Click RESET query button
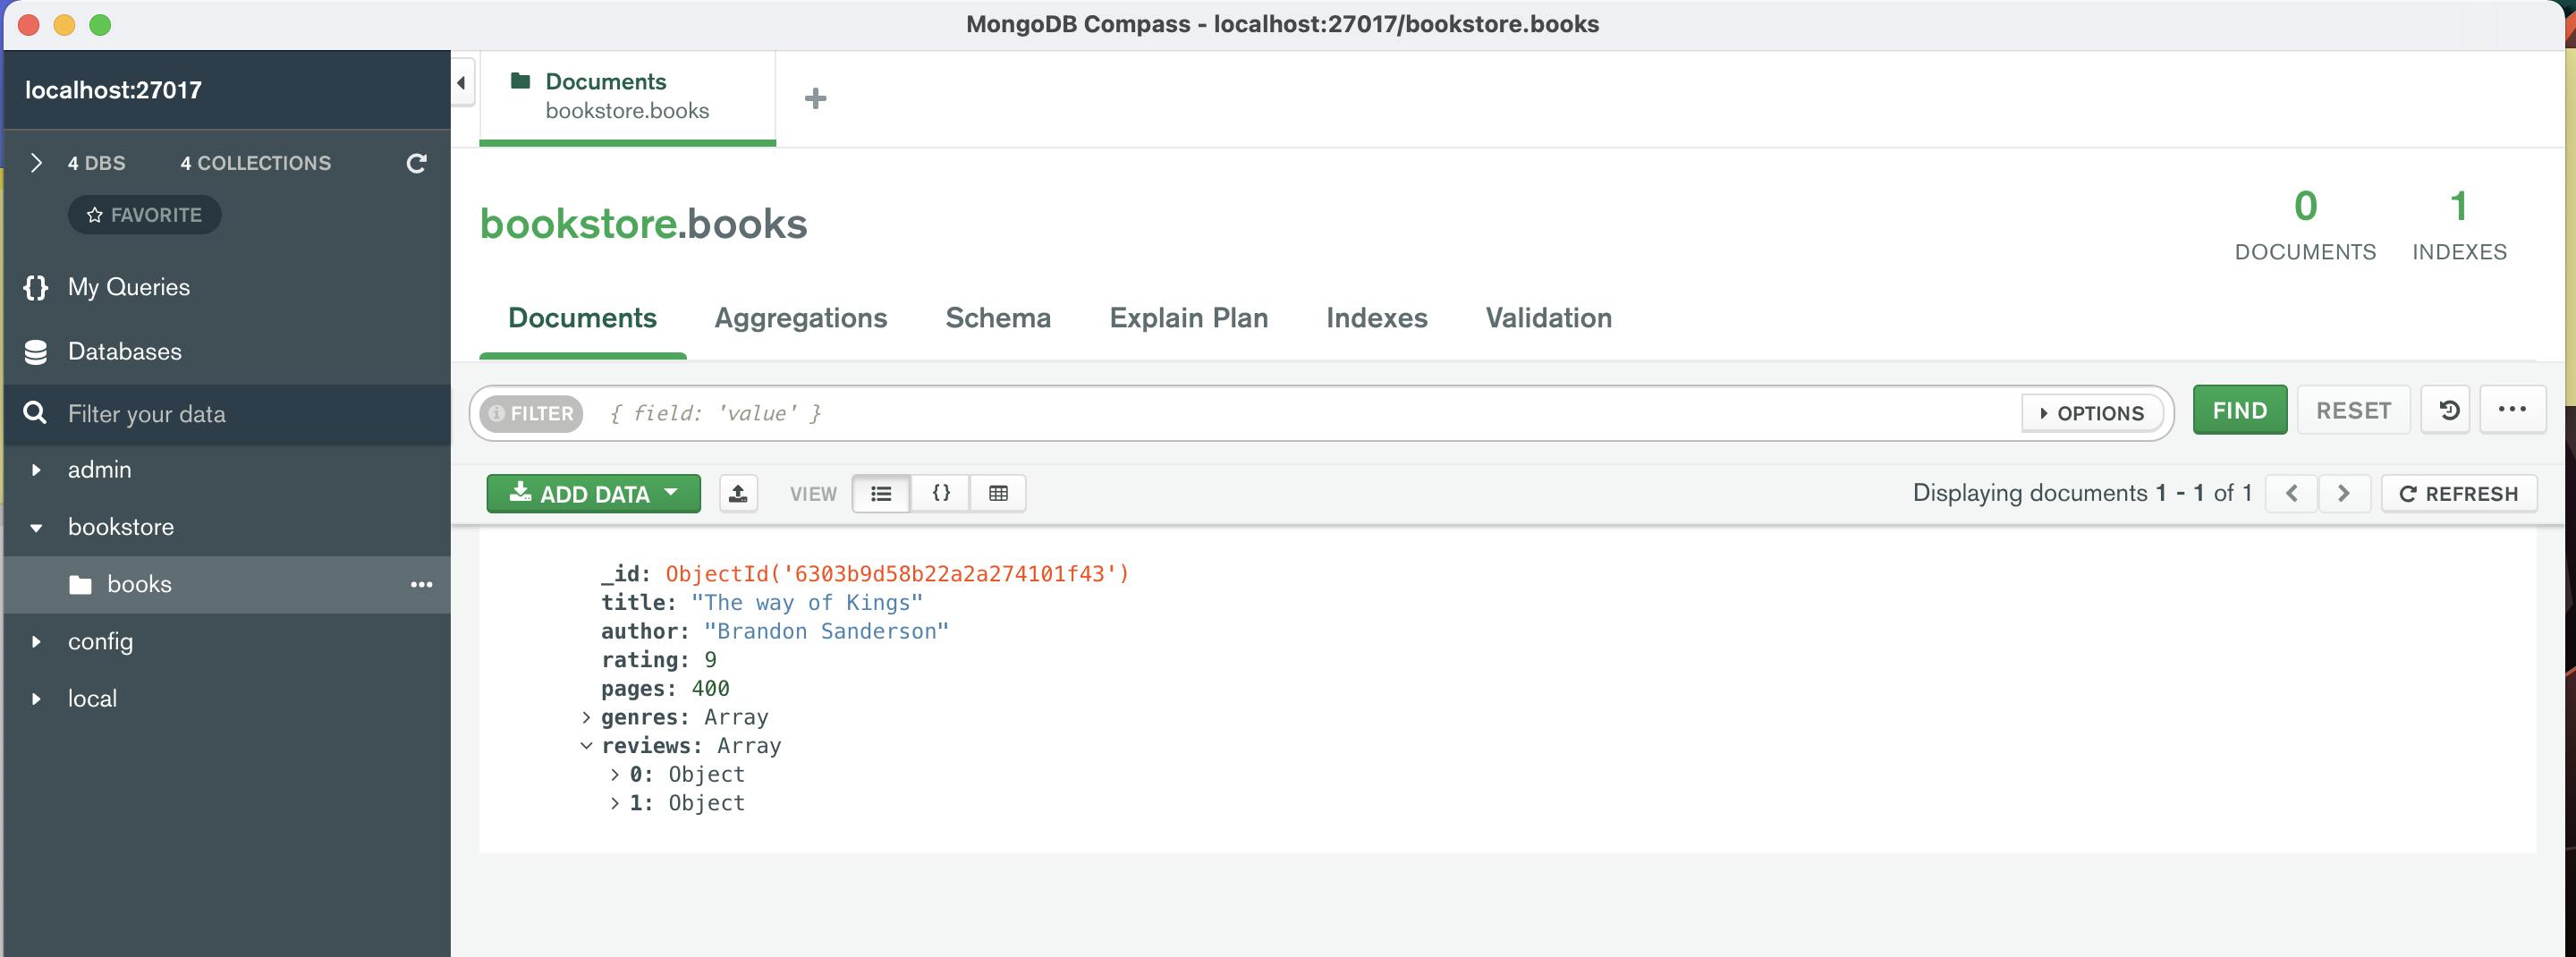 2353,410
